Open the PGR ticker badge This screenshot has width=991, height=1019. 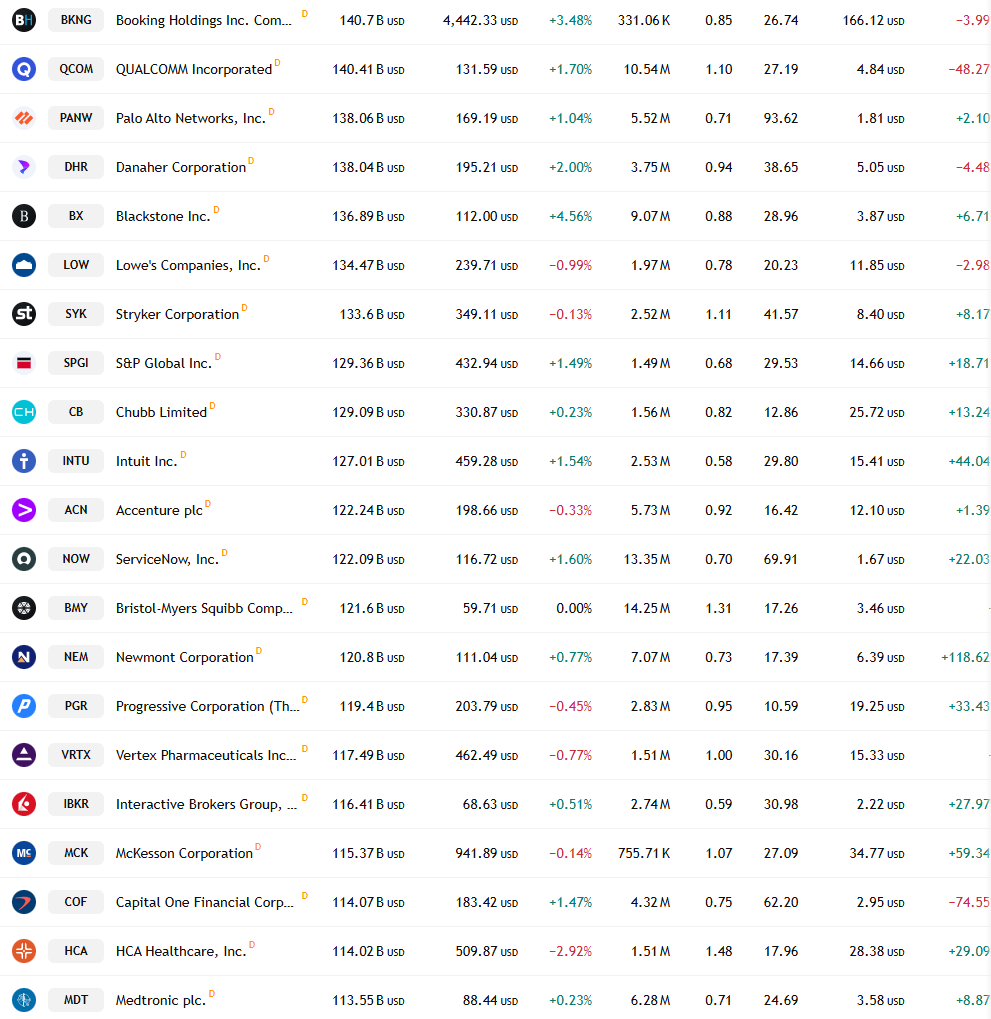[76, 706]
